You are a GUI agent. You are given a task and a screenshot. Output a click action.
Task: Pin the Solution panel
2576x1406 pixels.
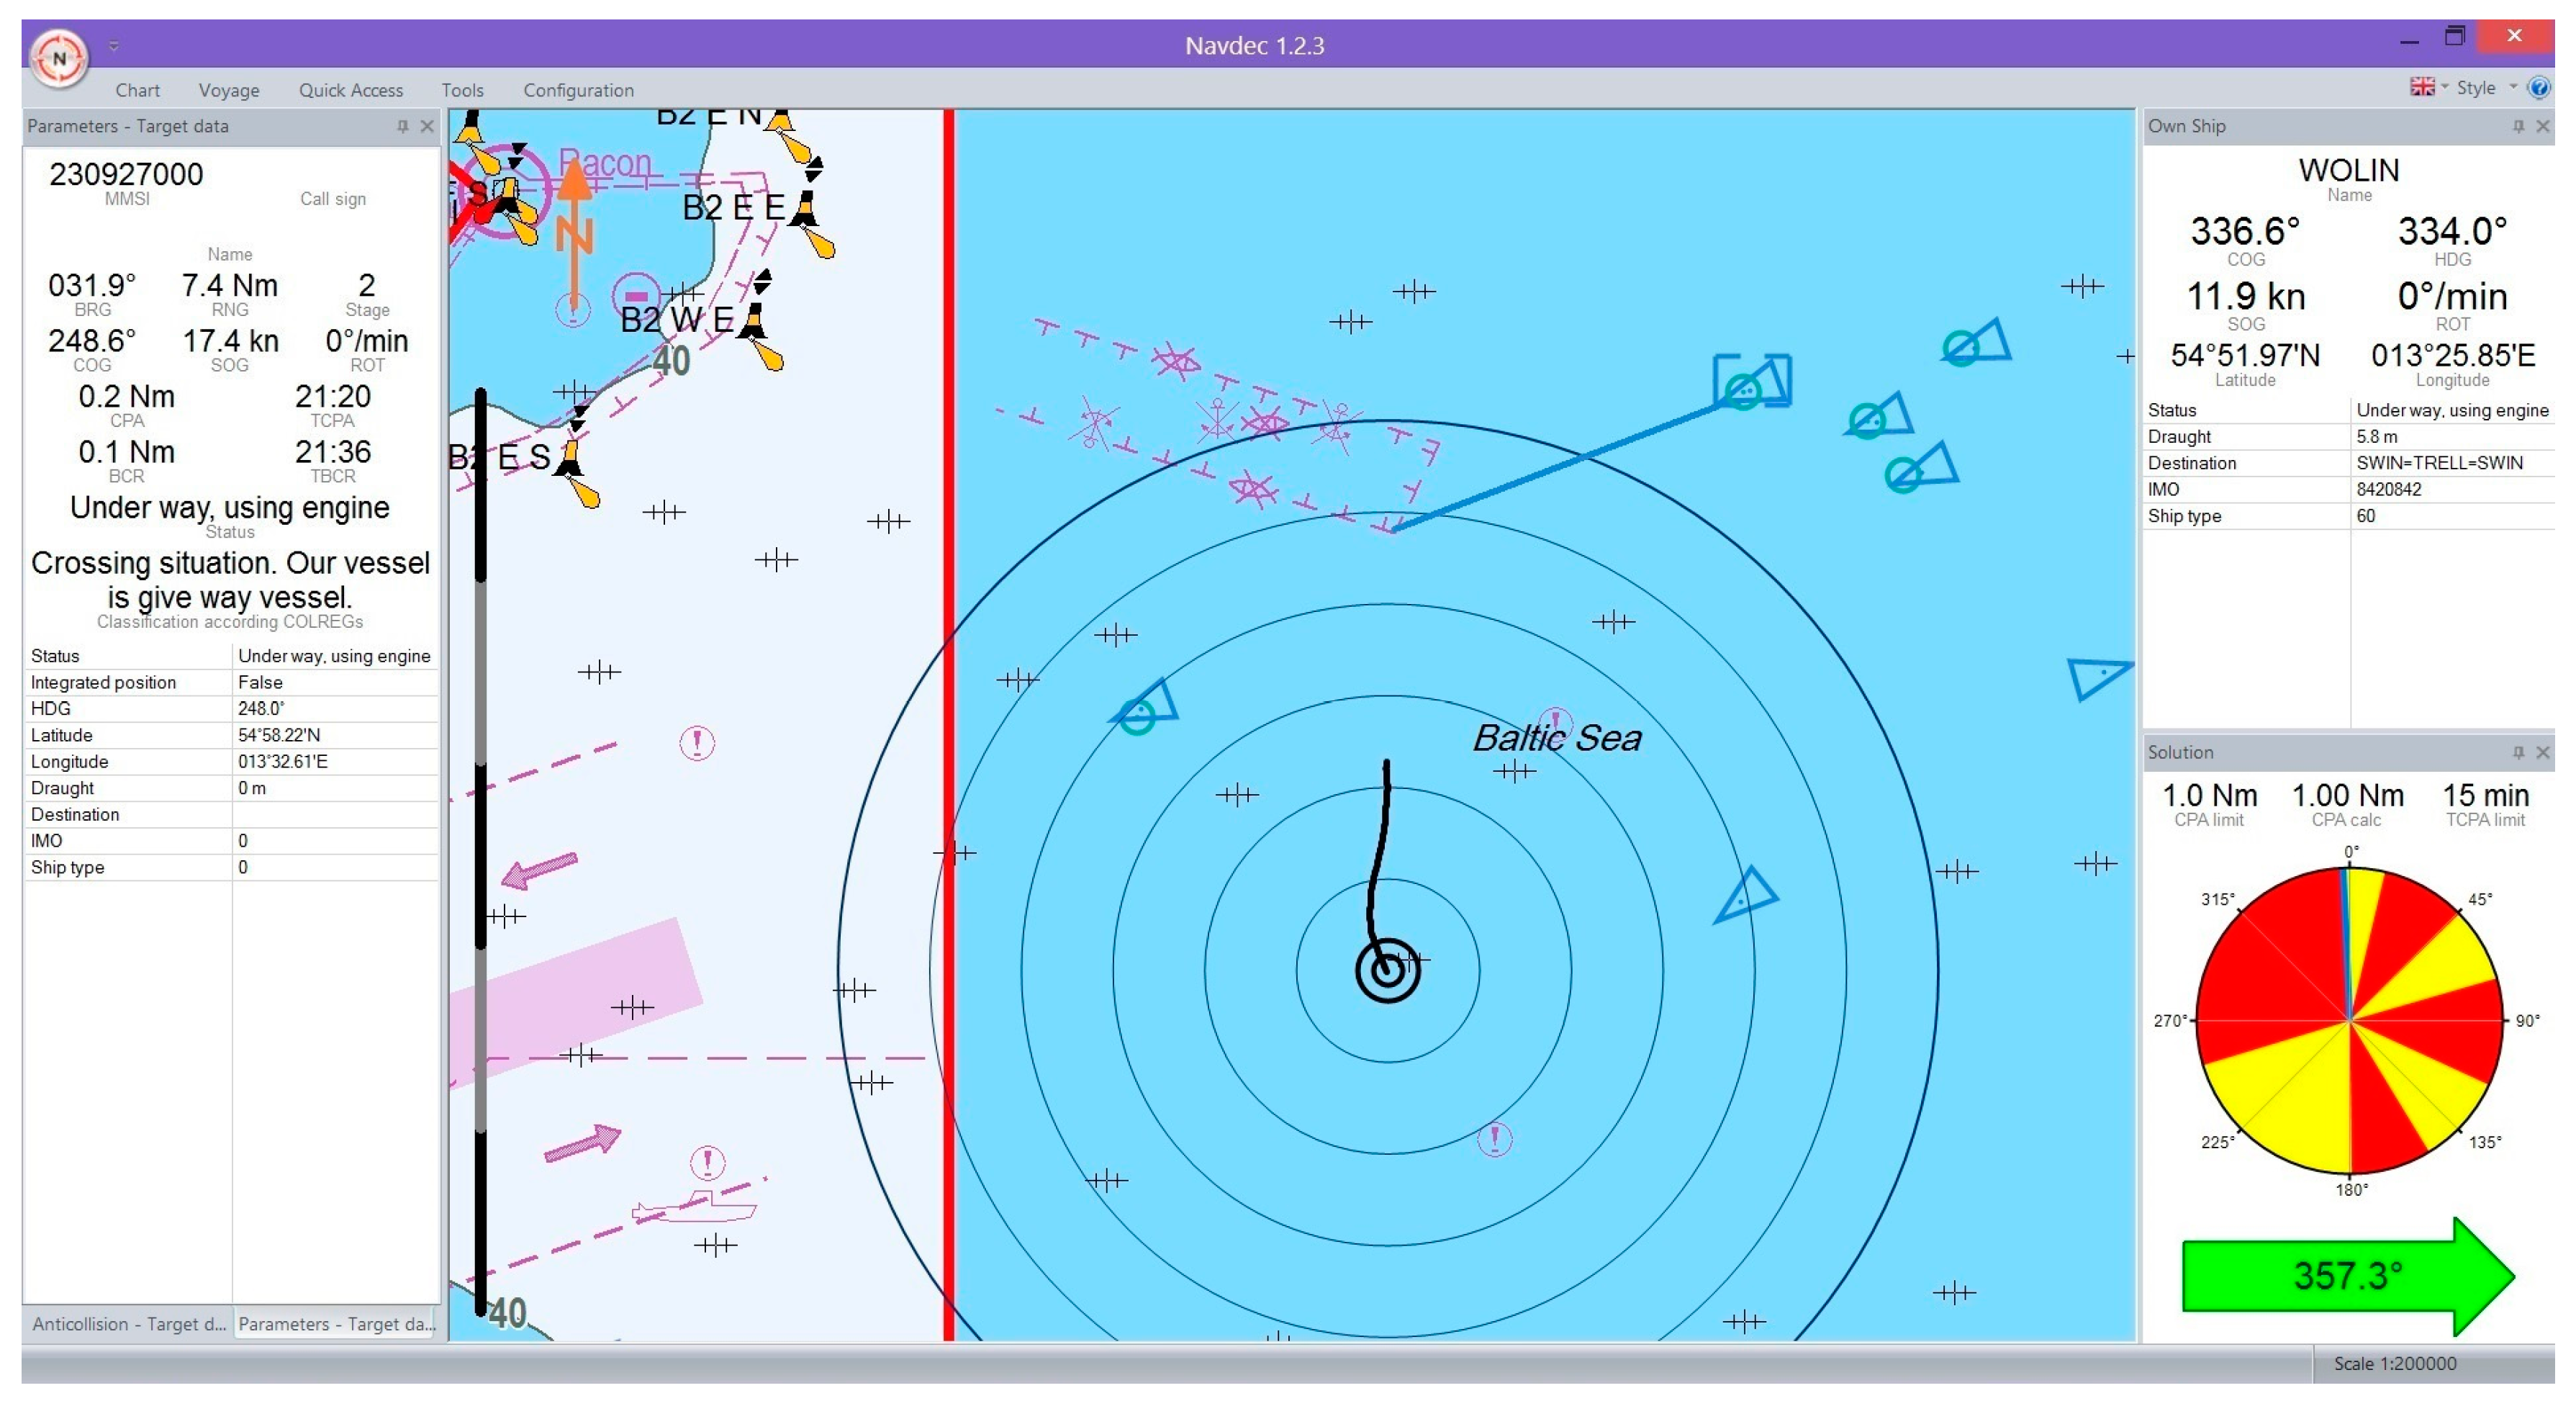[x=2518, y=752]
